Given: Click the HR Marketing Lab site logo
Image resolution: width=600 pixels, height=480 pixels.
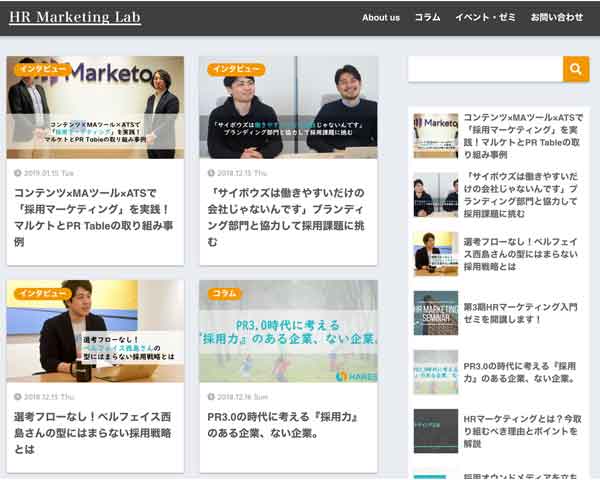Looking at the screenshot, I should click(x=75, y=17).
